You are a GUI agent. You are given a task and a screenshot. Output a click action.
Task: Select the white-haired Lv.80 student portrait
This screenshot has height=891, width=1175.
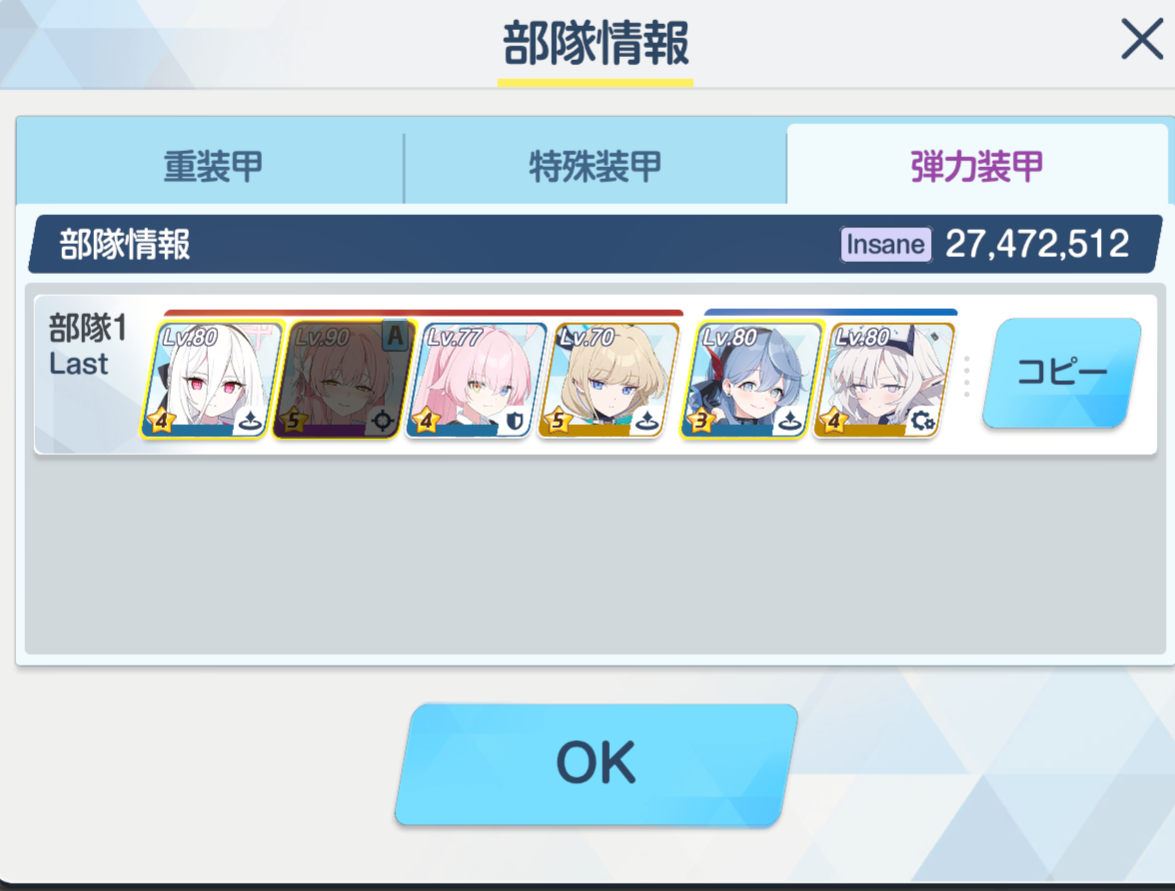pos(213,379)
